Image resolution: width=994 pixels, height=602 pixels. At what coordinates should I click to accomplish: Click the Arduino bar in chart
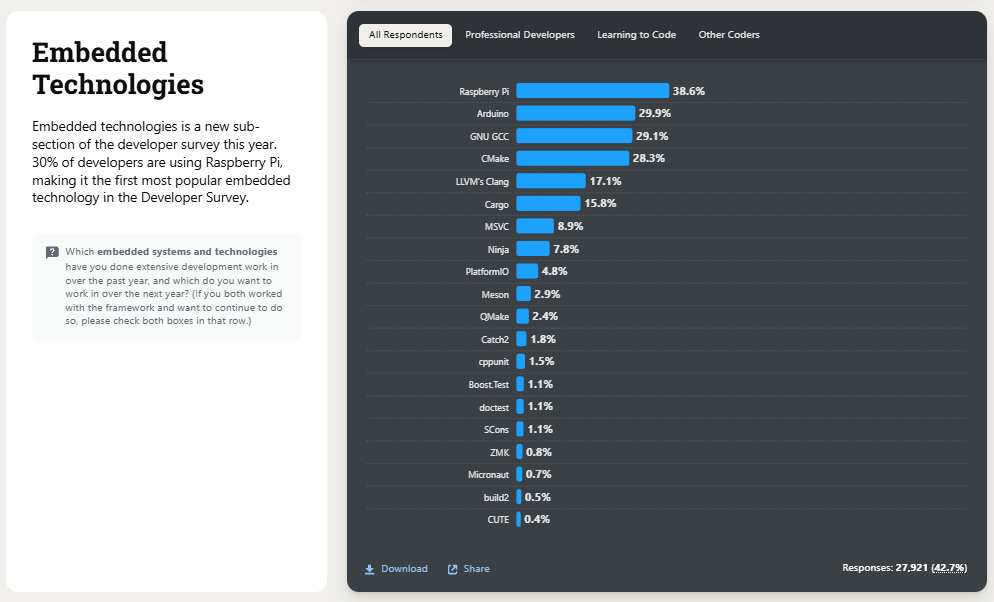coord(575,113)
